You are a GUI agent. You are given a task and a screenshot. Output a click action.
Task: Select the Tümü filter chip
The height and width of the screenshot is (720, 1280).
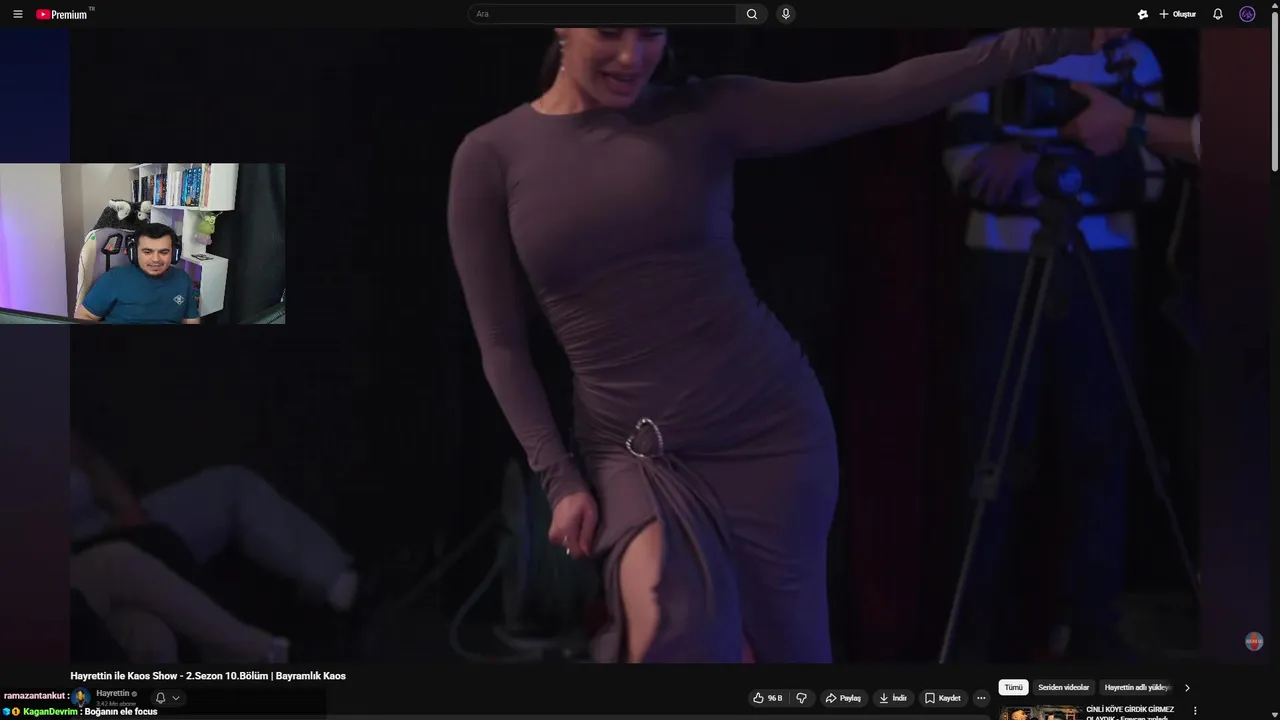coord(1013,688)
